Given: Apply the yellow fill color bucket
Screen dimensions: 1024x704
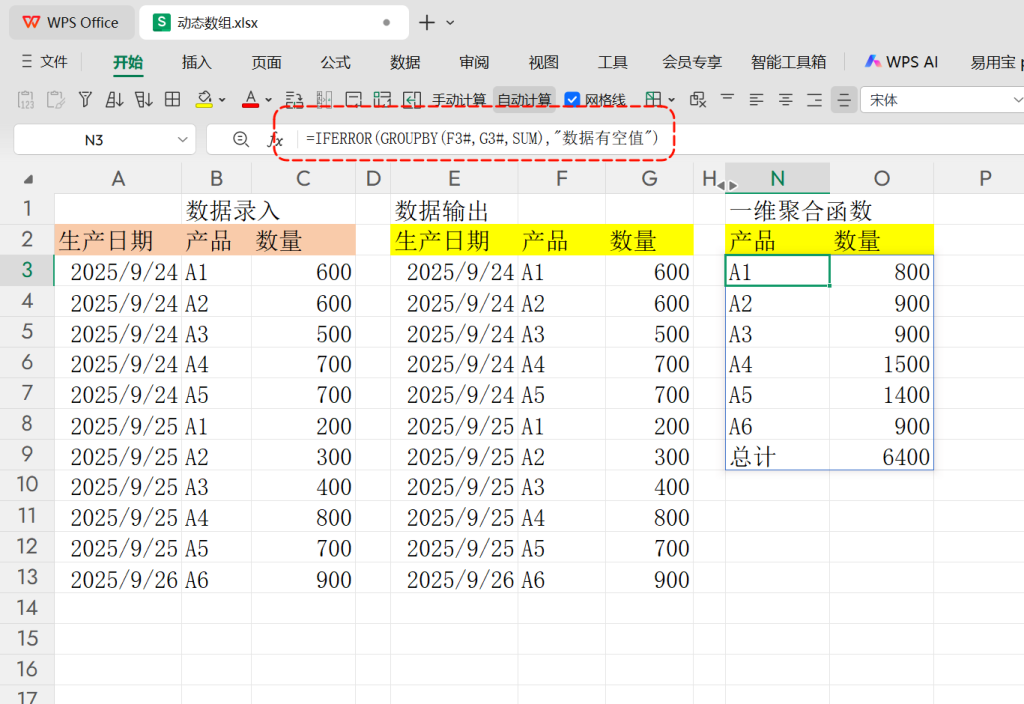Looking at the screenshot, I should click(204, 100).
